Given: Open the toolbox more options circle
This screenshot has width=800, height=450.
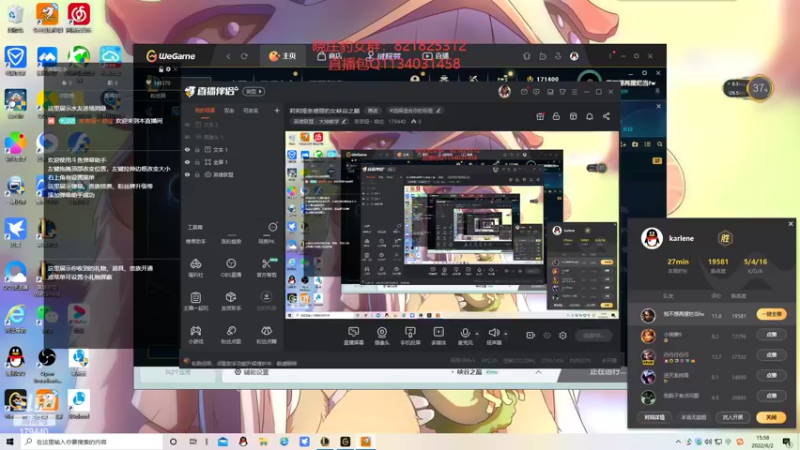Looking at the screenshot, I should [273, 227].
